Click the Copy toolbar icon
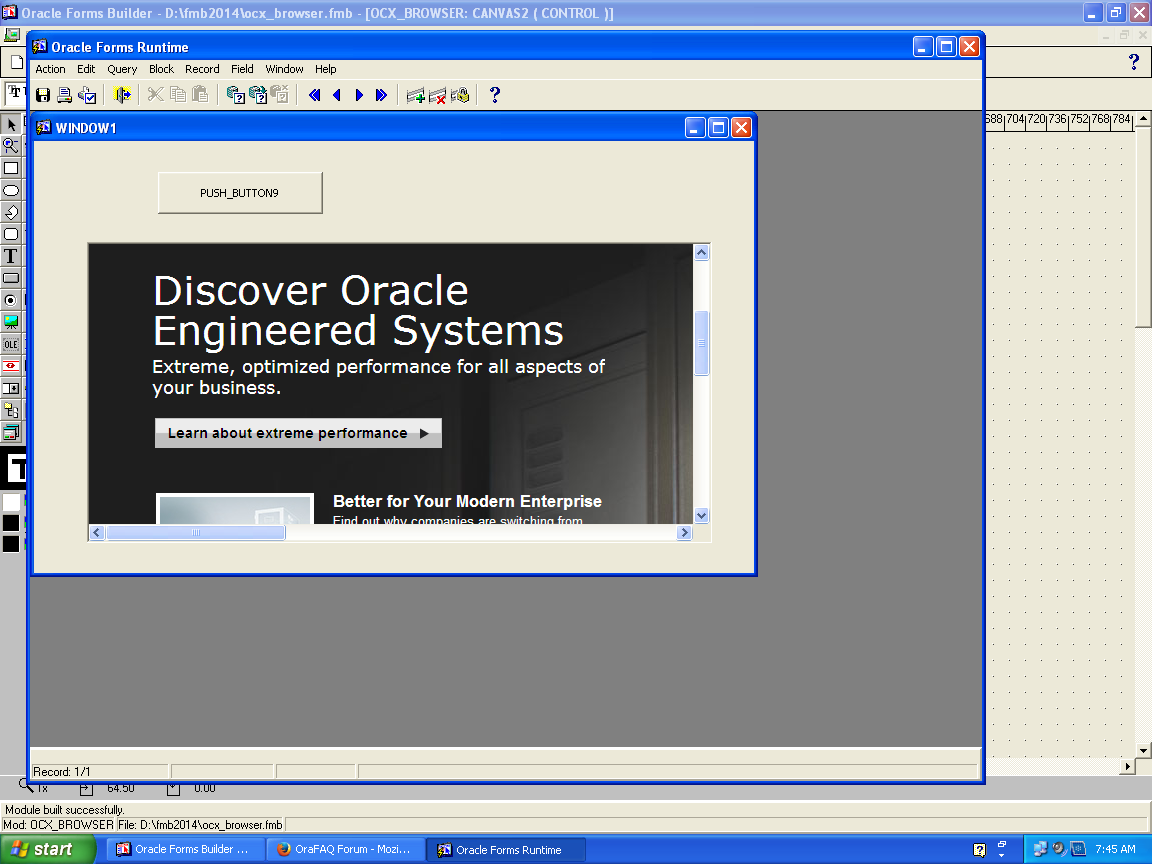Screen dimensions: 1152x864 tap(178, 95)
